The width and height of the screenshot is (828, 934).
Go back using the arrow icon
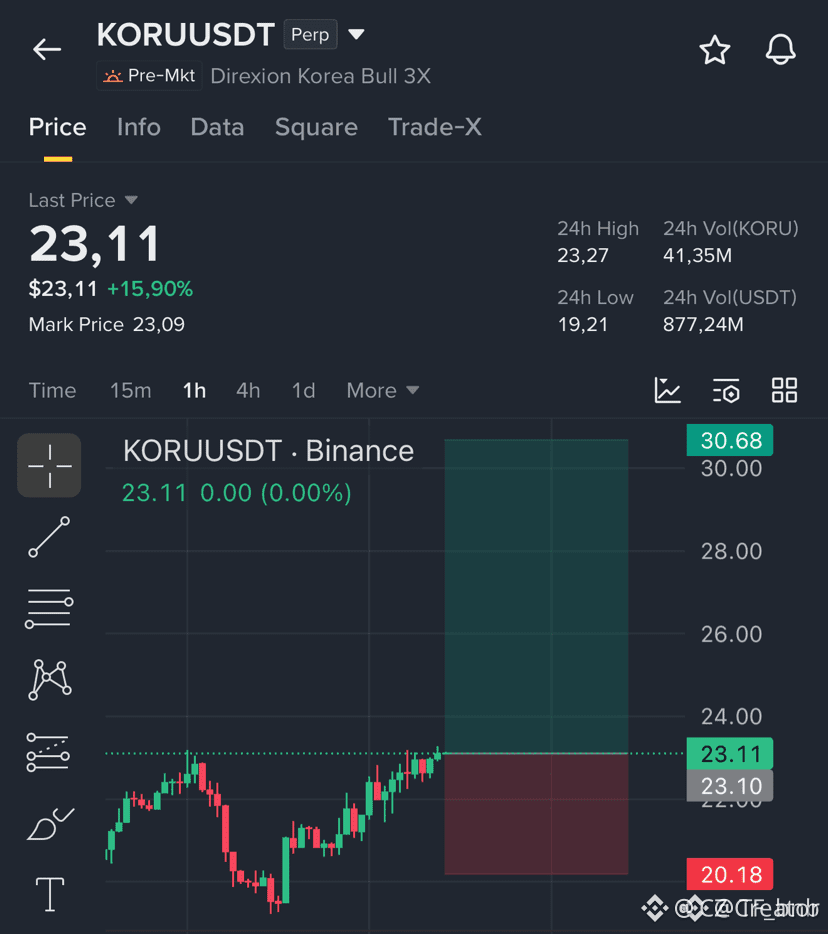(47, 49)
